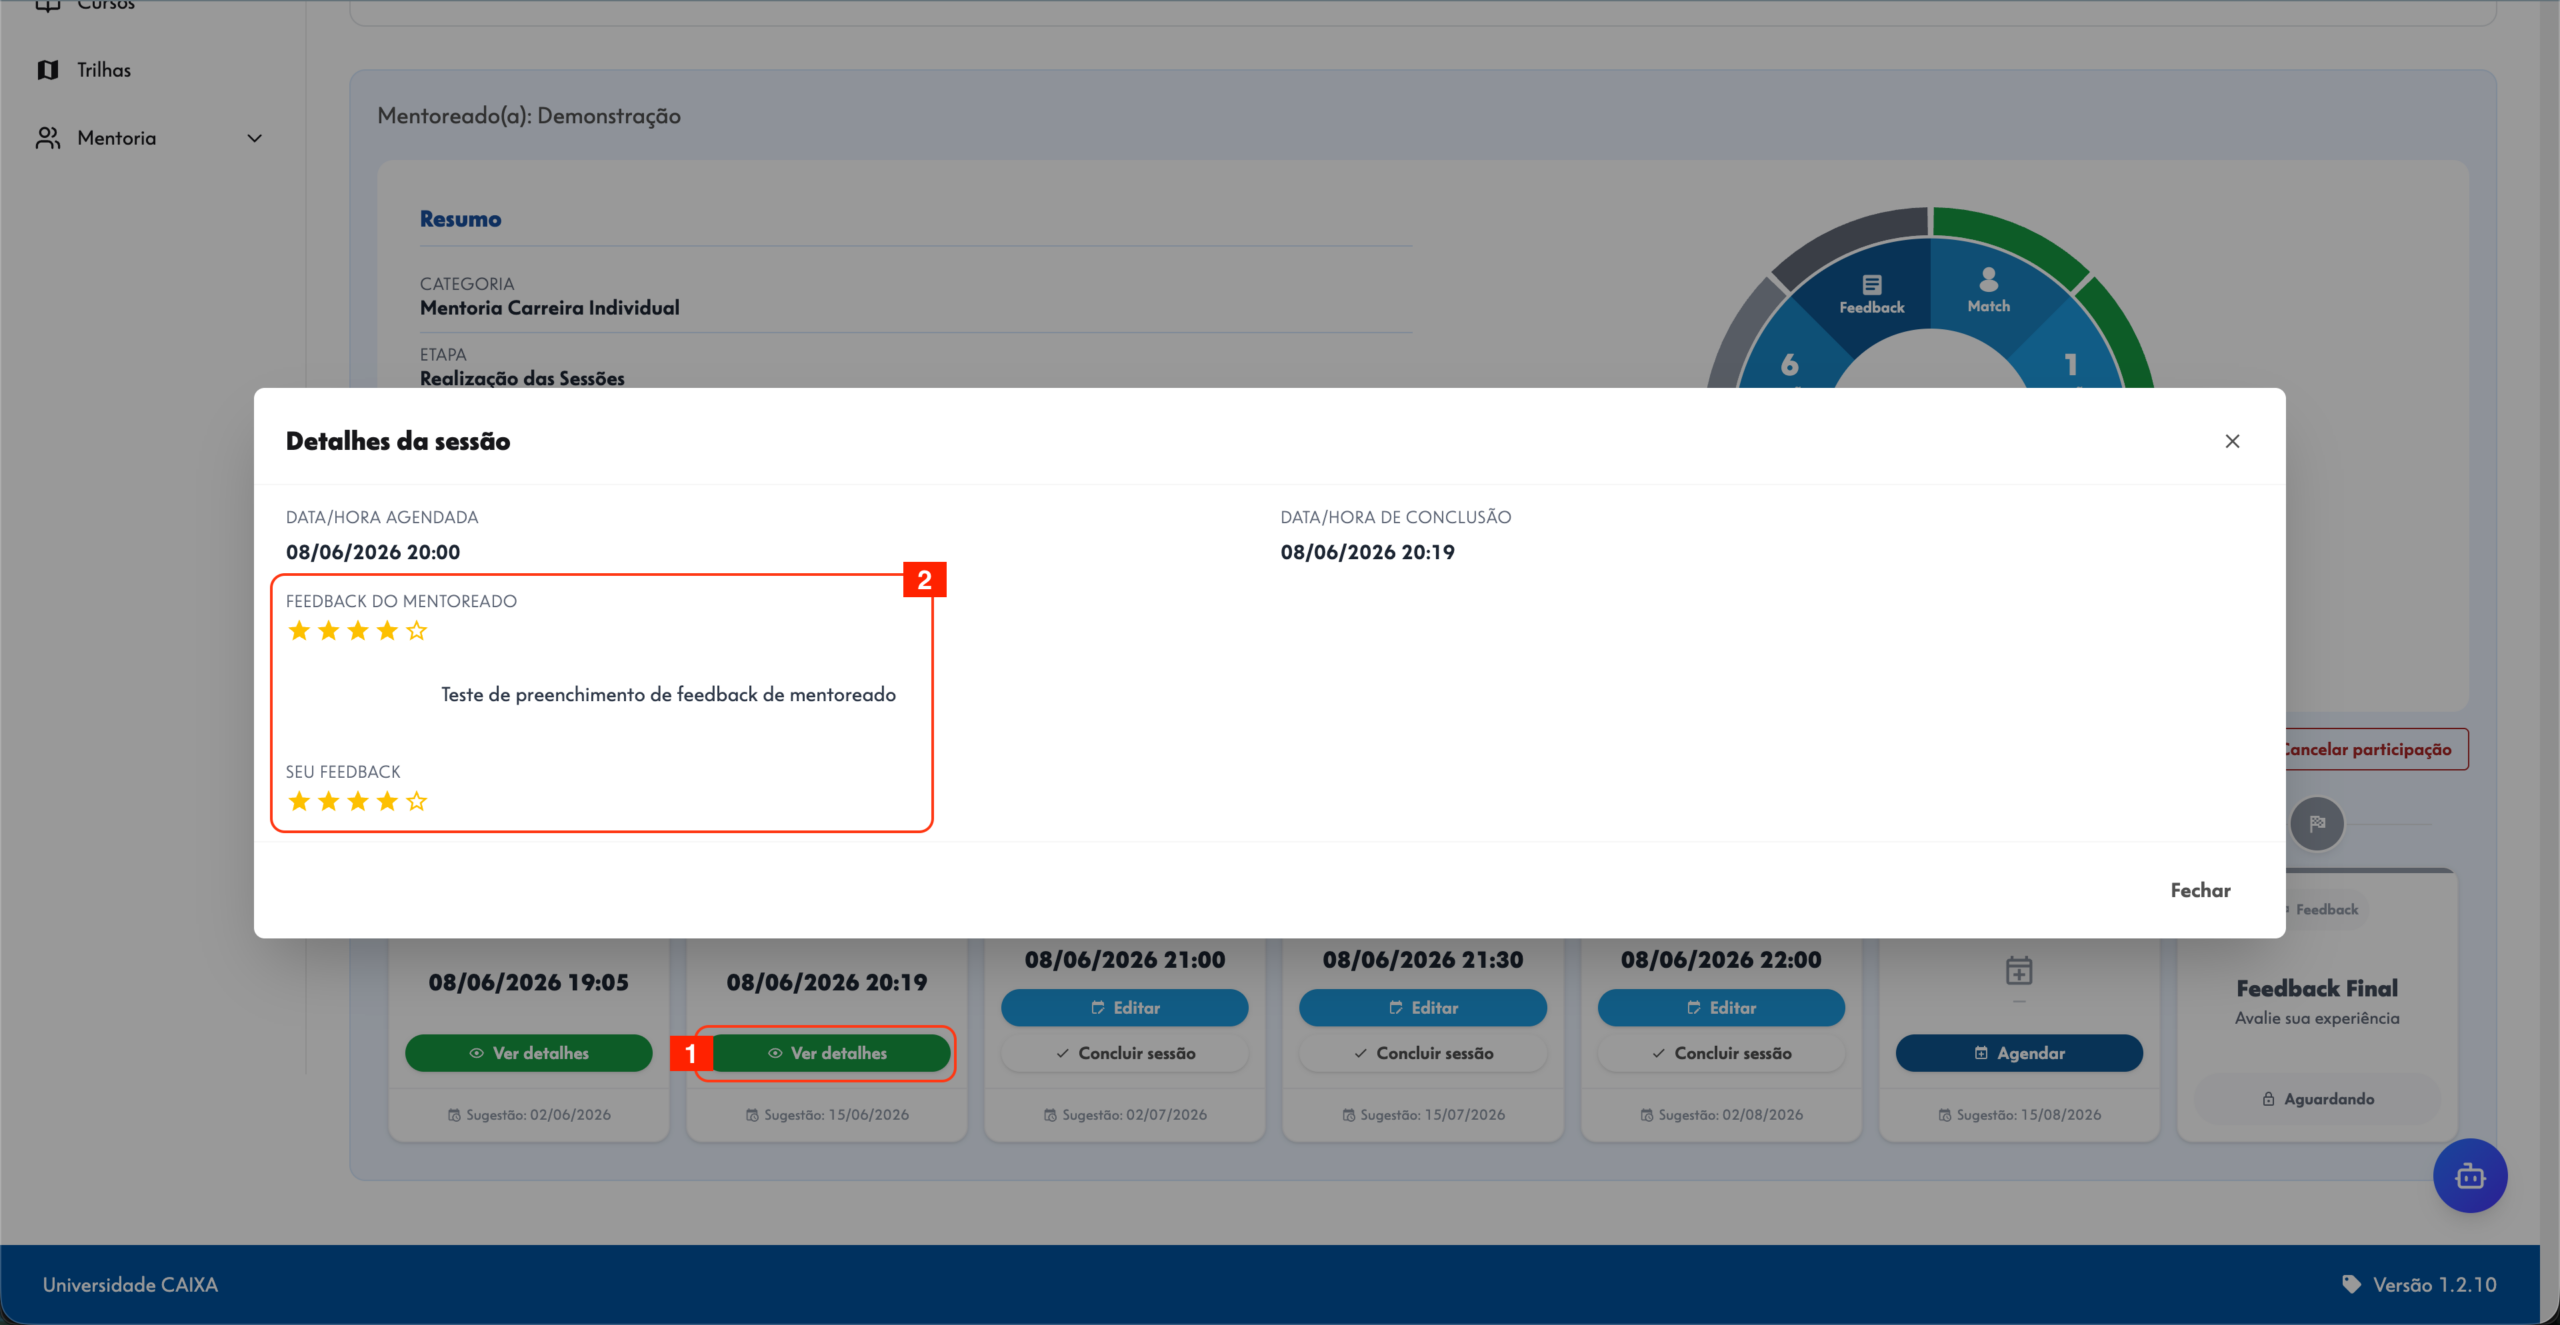Click the Trilhas map icon in sidebar
This screenshot has height=1325, width=2560.
48,70
